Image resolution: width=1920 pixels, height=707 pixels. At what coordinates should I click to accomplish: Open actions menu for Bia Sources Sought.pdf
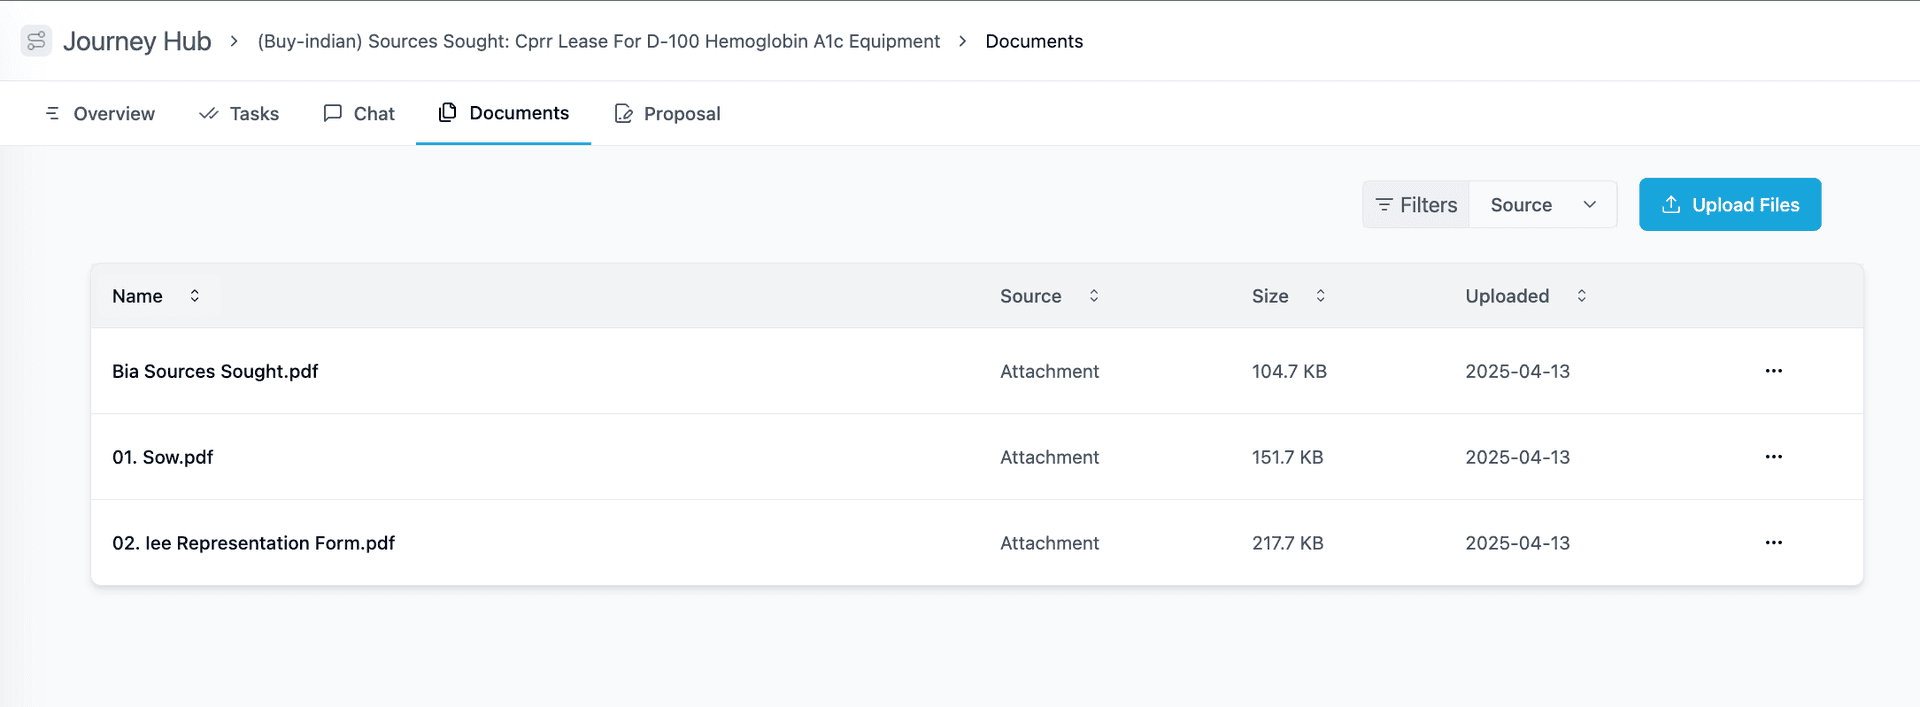(1773, 371)
